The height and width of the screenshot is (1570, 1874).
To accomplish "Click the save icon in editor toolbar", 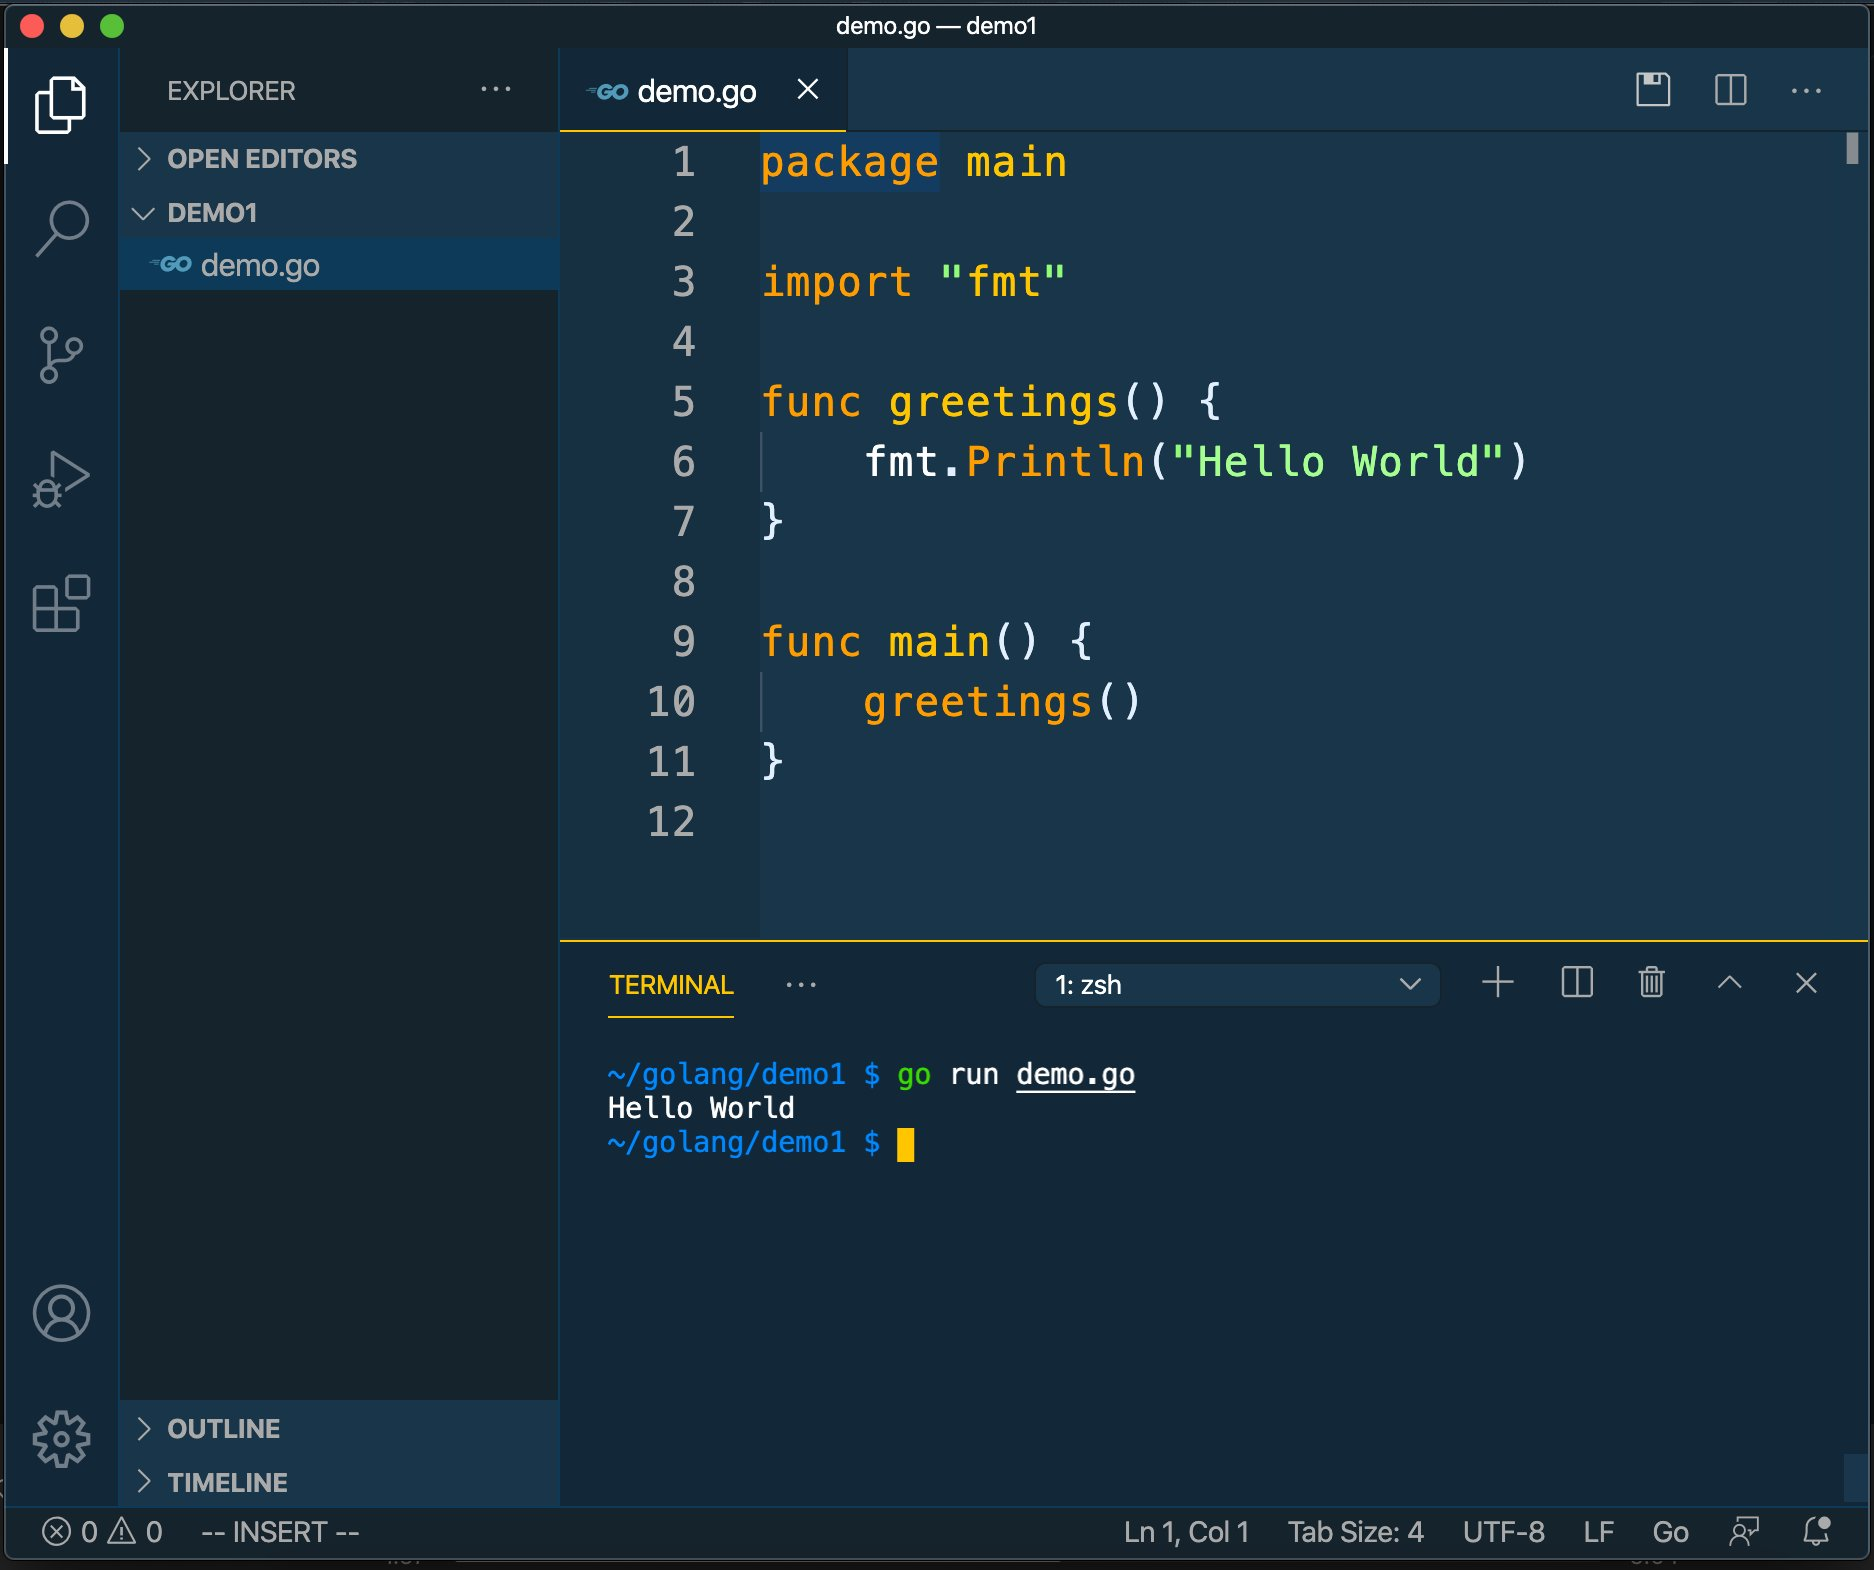I will [1653, 90].
